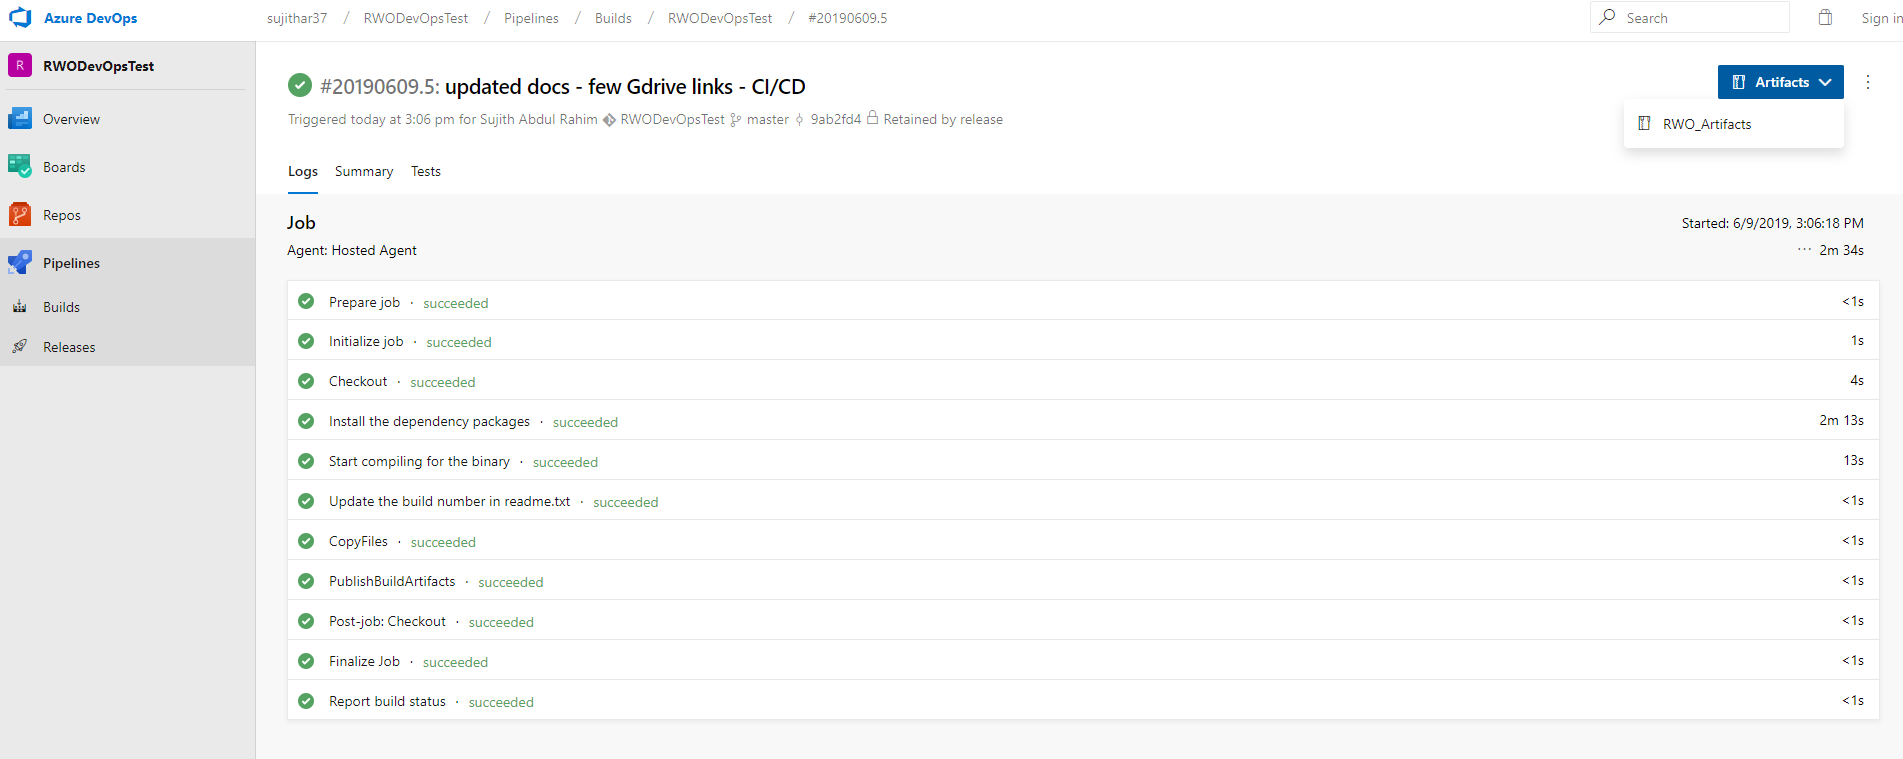The image size is (1903, 759).
Task: Switch to the Tests tab
Action: pos(426,171)
